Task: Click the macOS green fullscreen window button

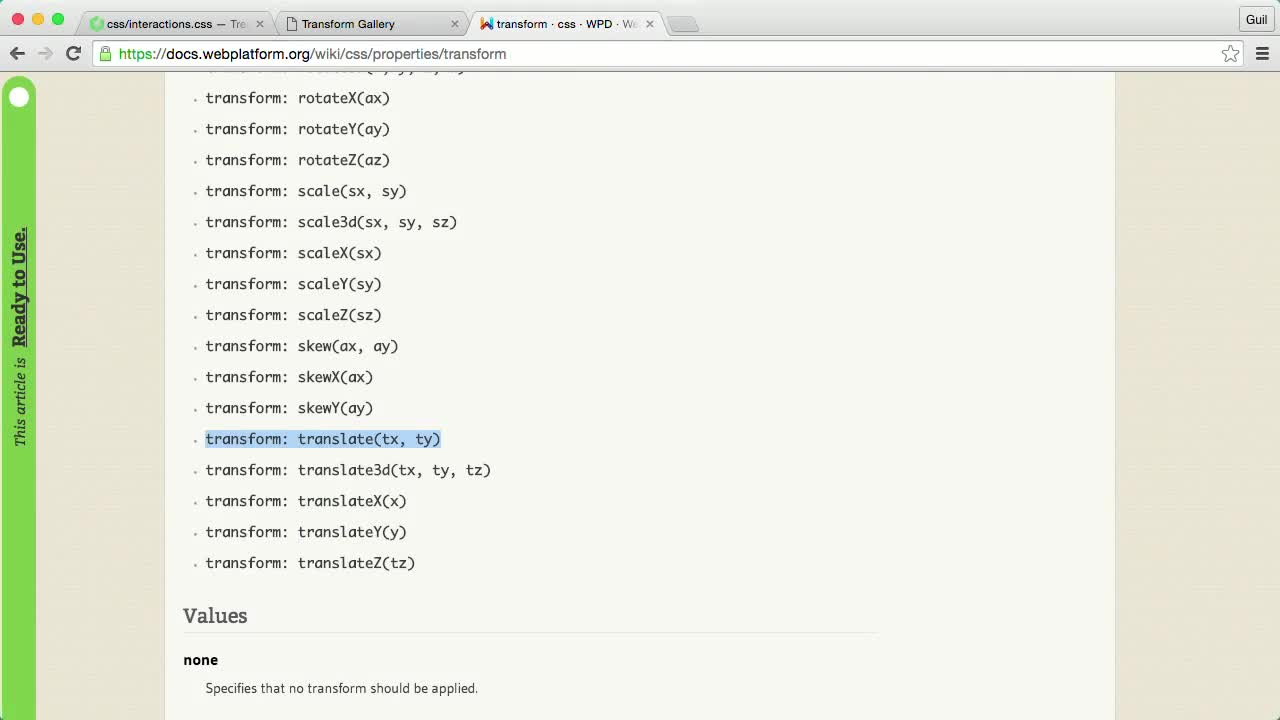Action: tap(58, 20)
